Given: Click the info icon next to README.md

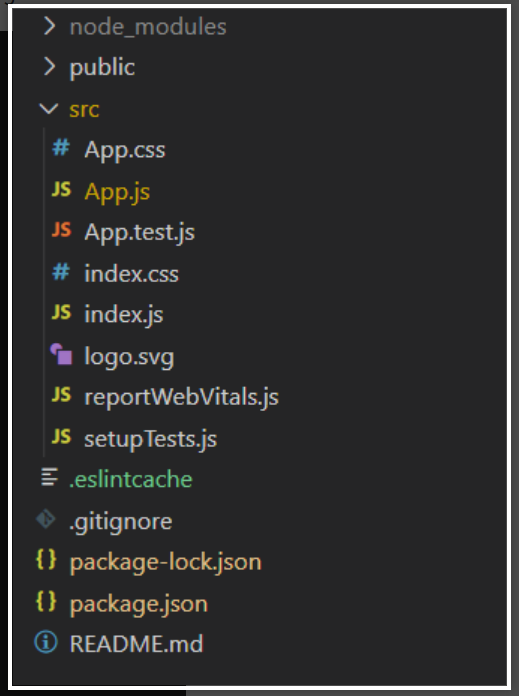Looking at the screenshot, I should (46, 642).
